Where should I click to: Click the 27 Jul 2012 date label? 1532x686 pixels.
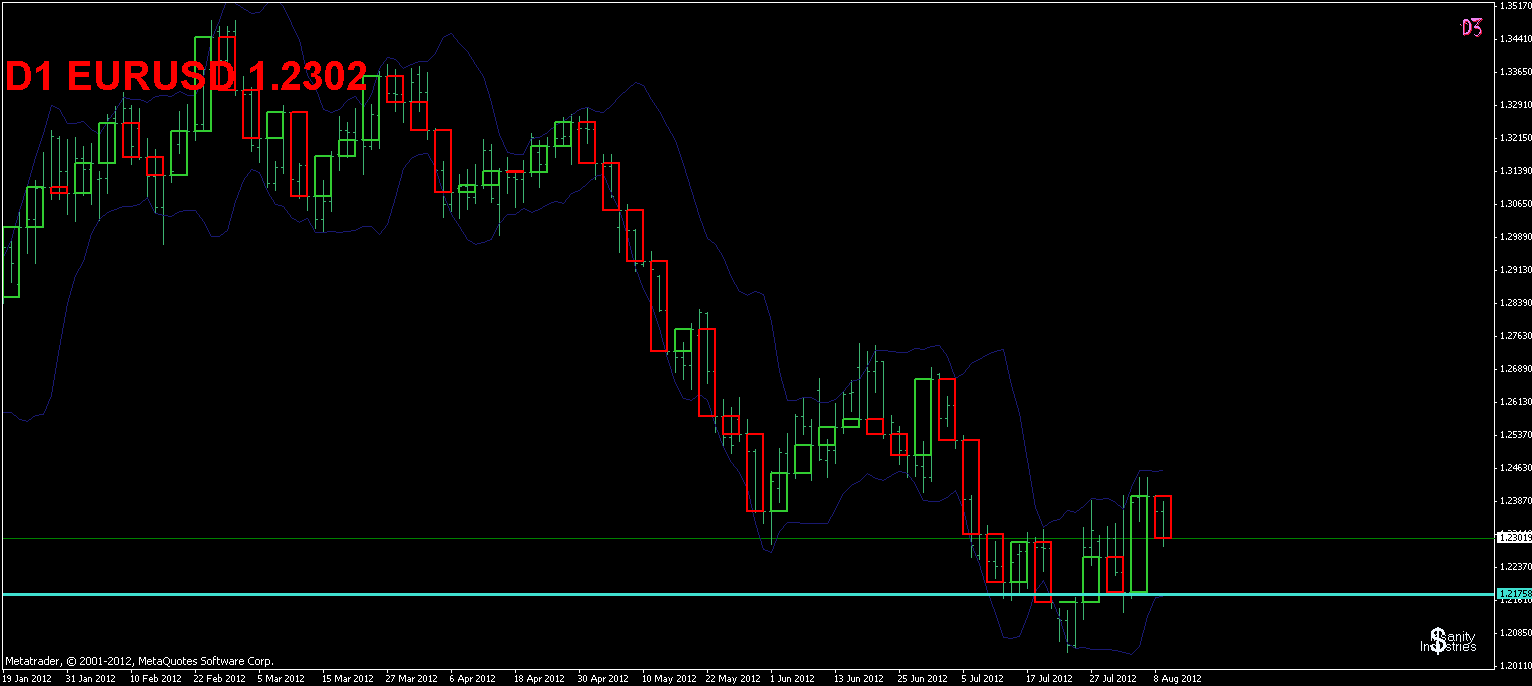coord(1114,678)
